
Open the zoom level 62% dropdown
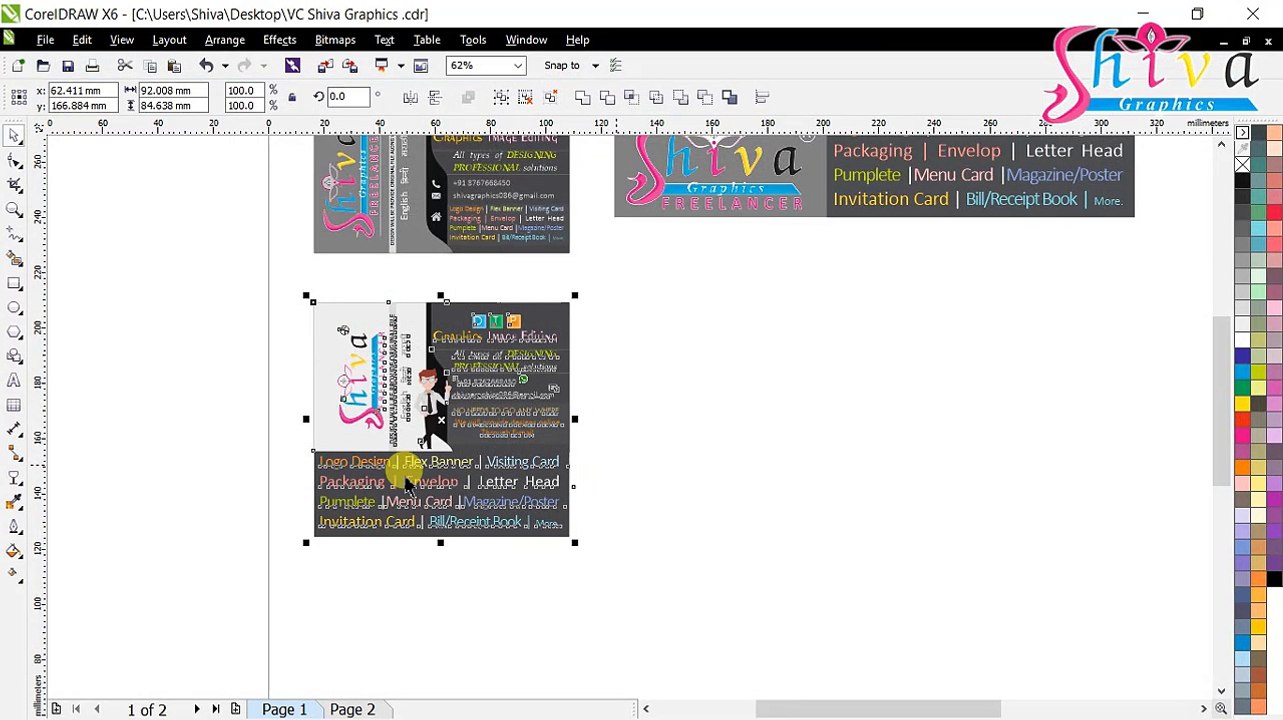click(x=518, y=66)
